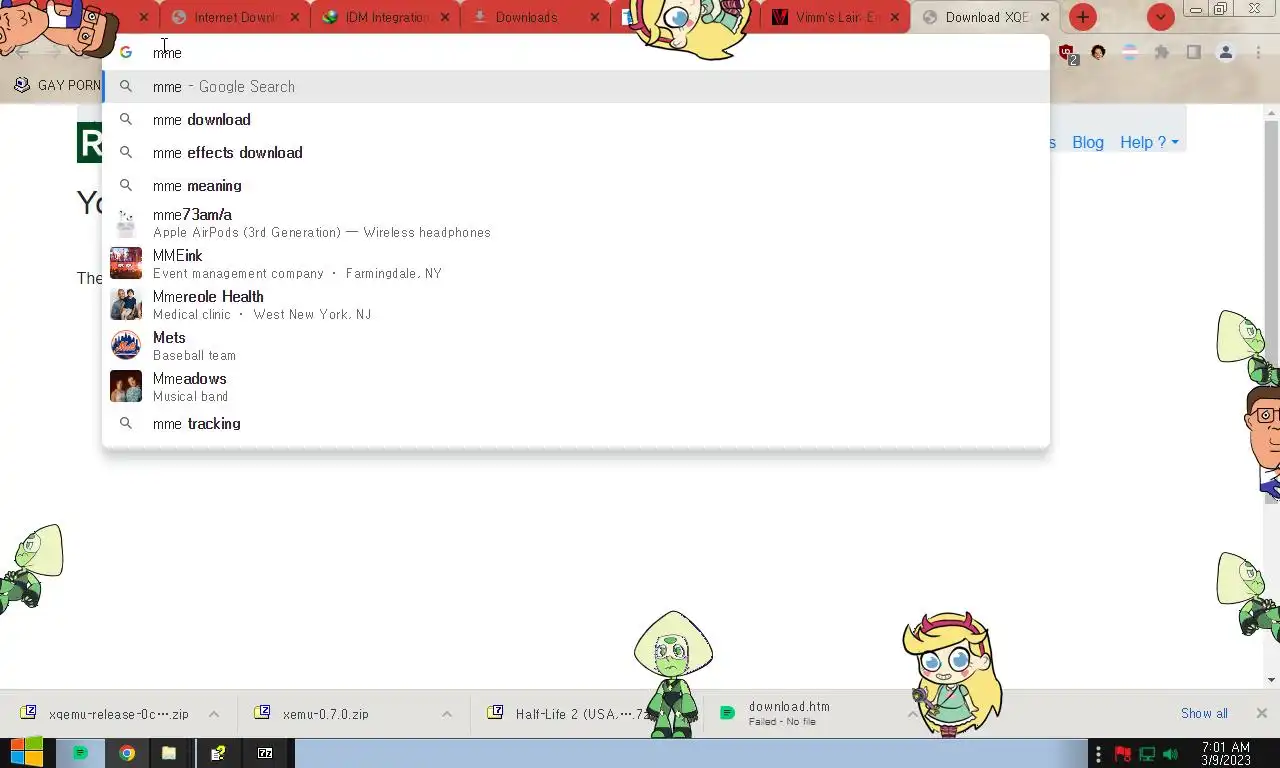Open Chrome from the taskbar
This screenshot has width=1280, height=768.
point(126,753)
